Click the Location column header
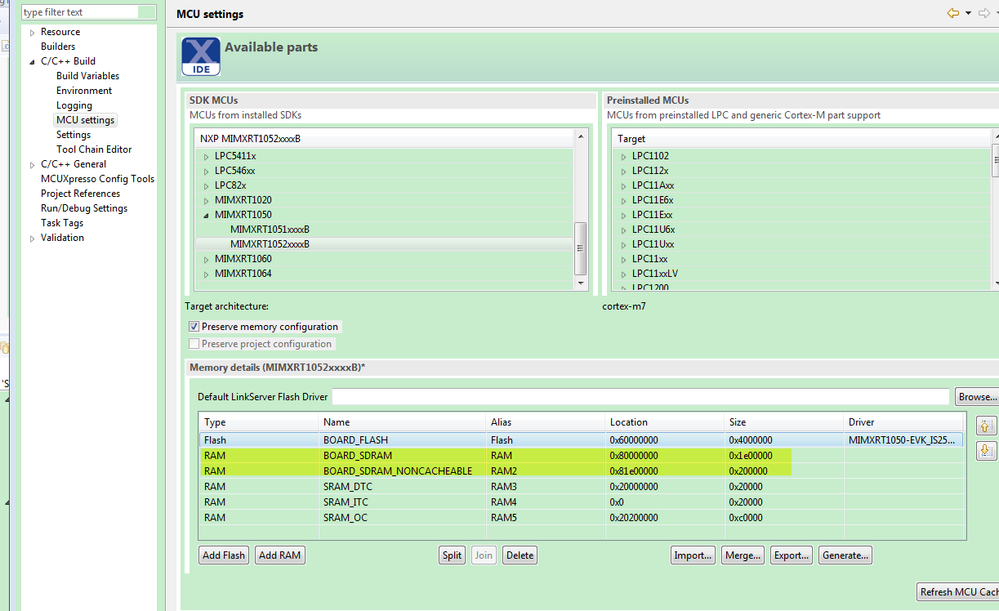This screenshot has height=611, width=999. click(x=665, y=422)
